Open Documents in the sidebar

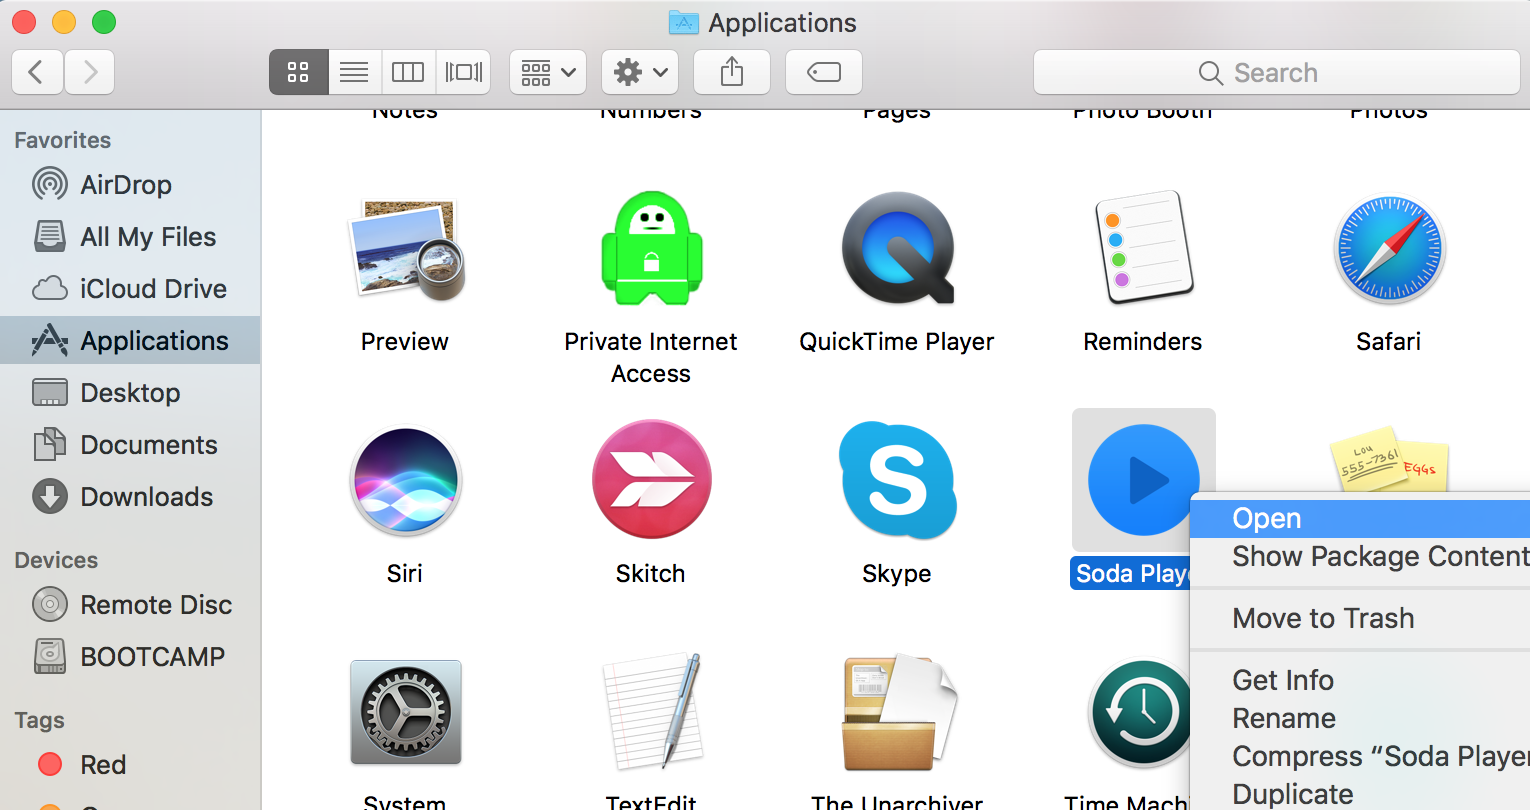(x=130, y=445)
